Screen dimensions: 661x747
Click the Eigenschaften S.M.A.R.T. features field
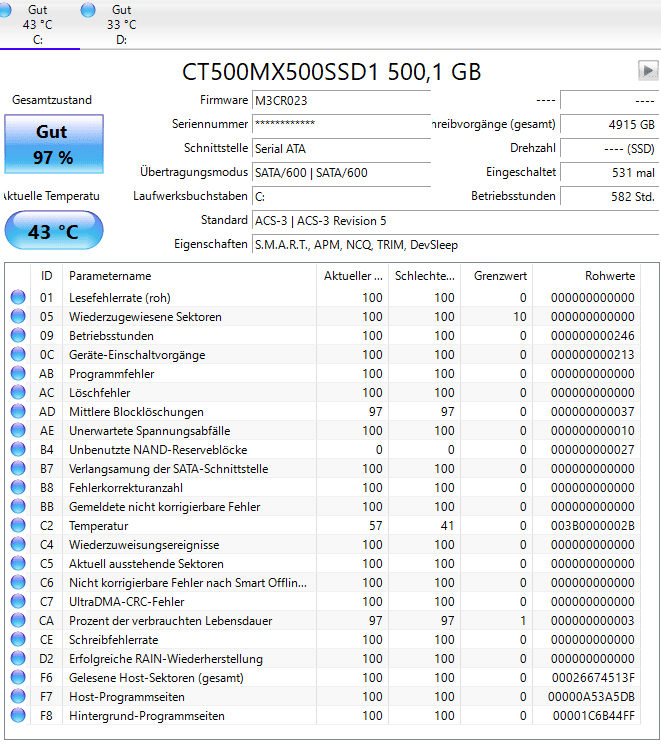coord(456,244)
